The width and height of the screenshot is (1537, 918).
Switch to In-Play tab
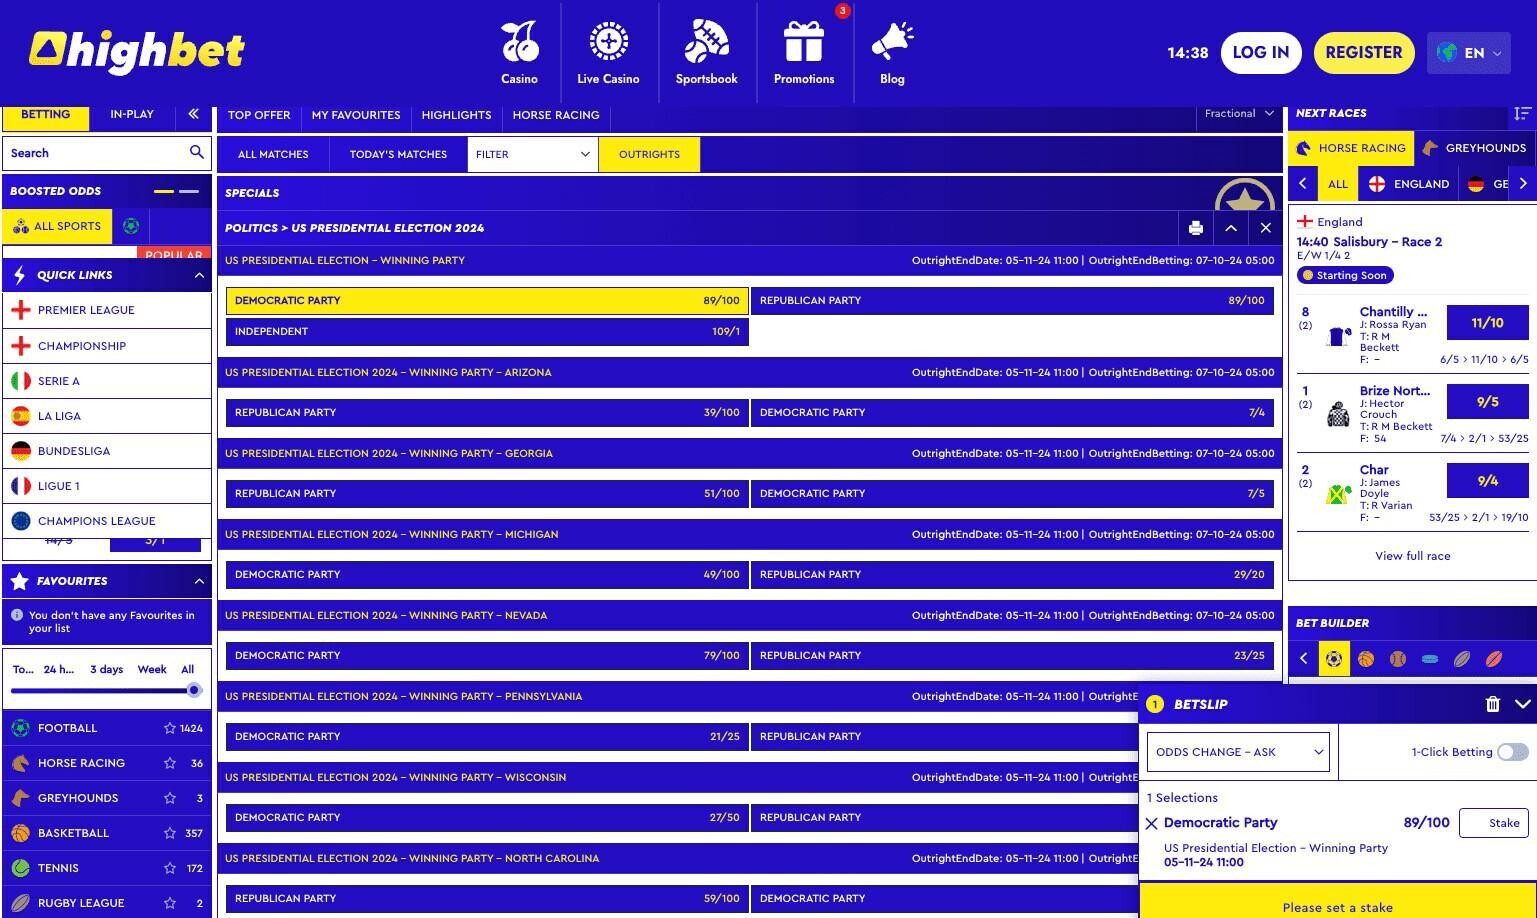132,114
